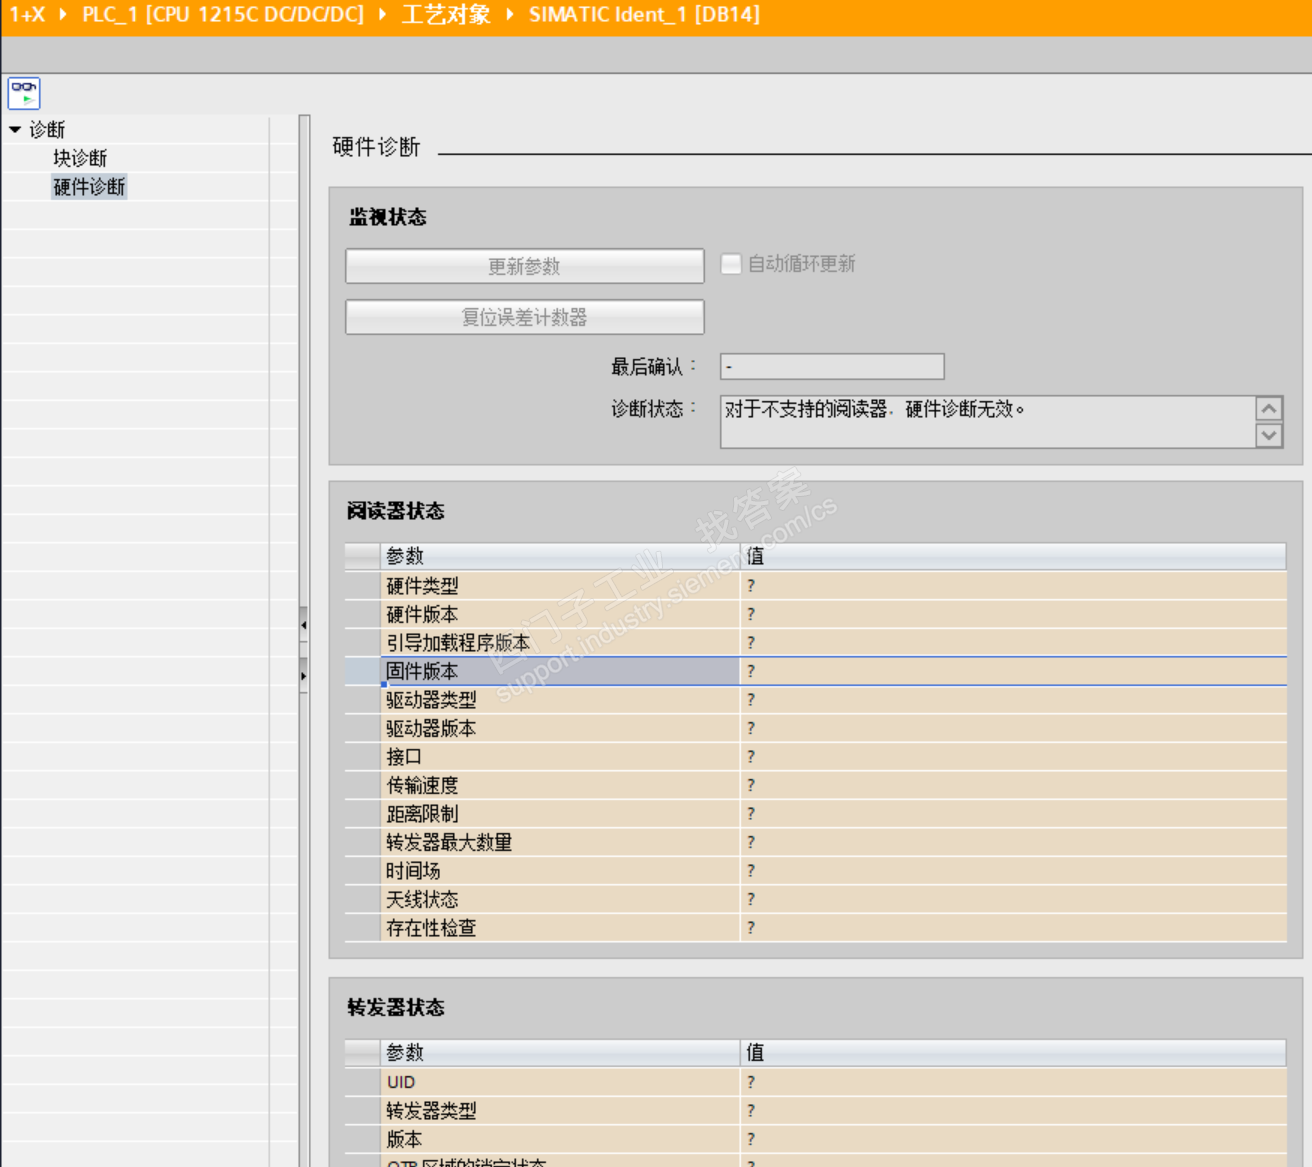Select the 固件版本 row
The image size is (1312, 1167).
pyautogui.click(x=815, y=671)
